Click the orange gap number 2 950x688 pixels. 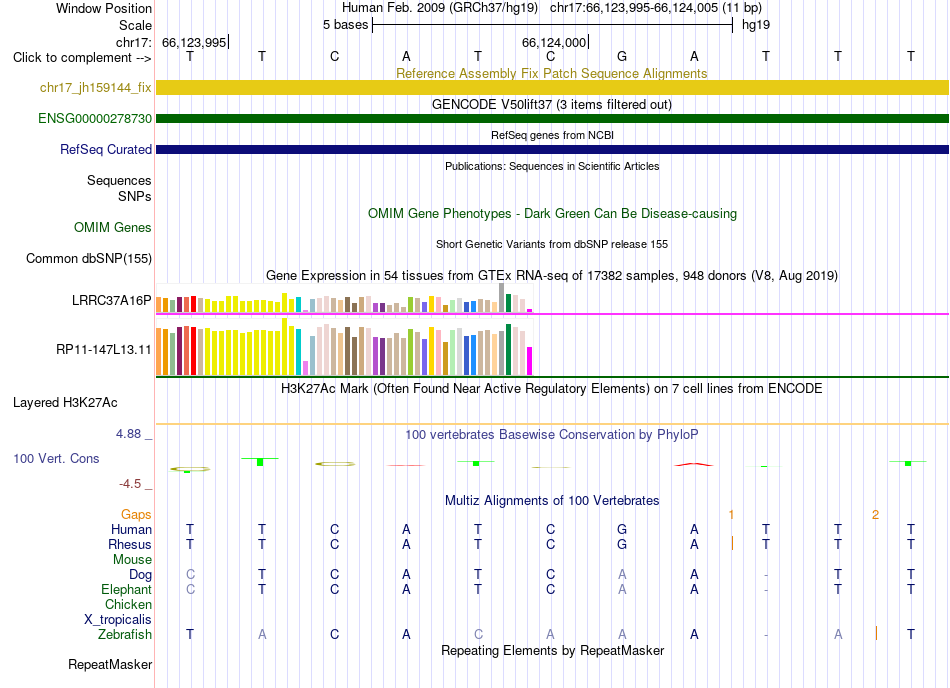(x=875, y=515)
